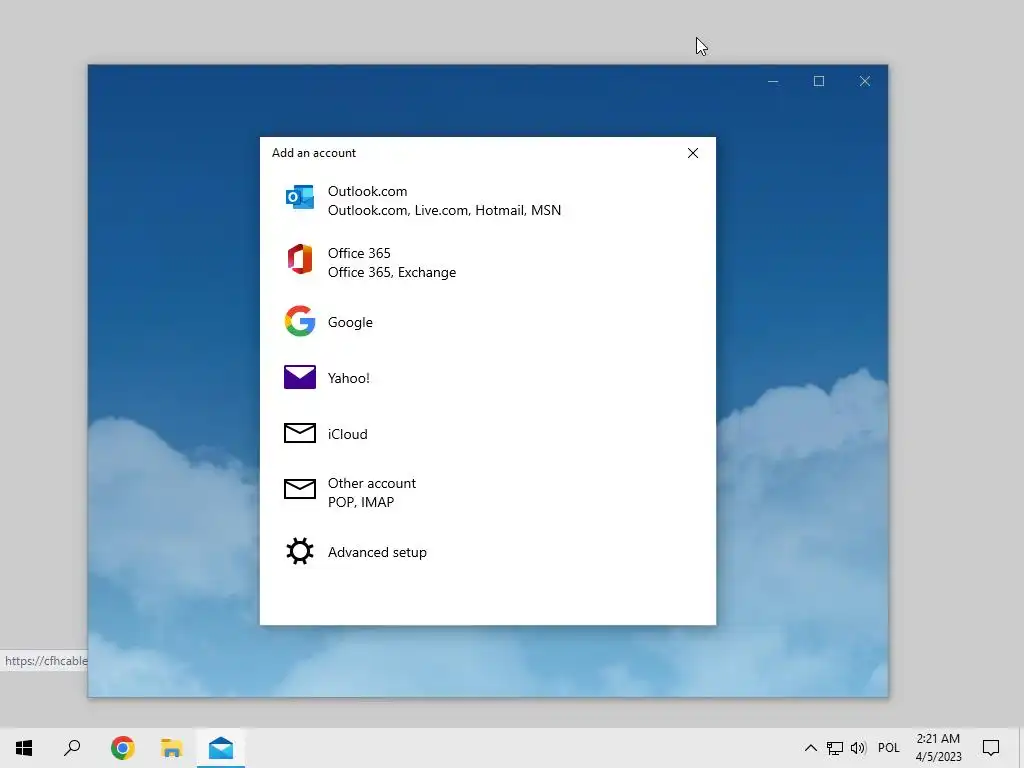Choose the Outlook.com account option
Image resolution: width=1024 pixels, height=768 pixels.
pyautogui.click(x=488, y=200)
